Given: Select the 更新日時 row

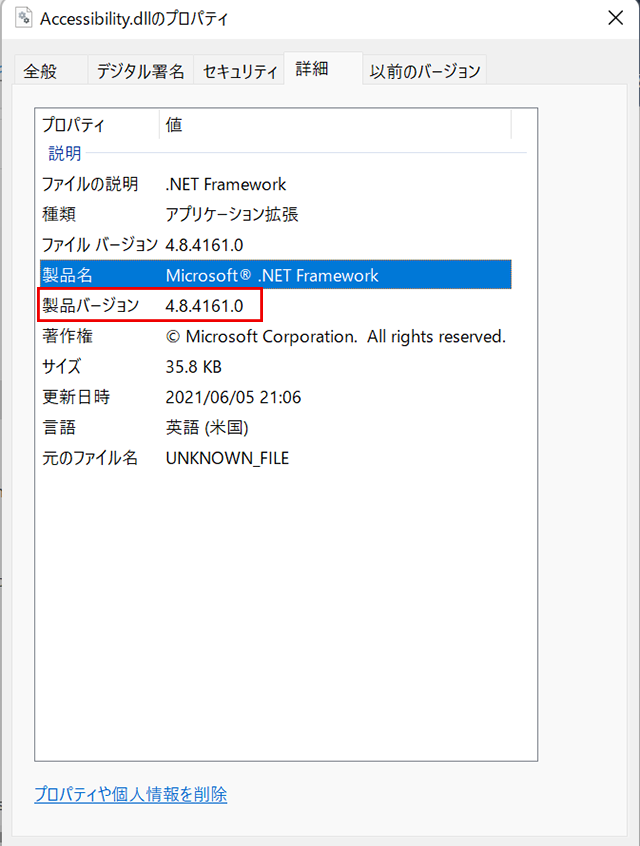Looking at the screenshot, I should pos(275,397).
